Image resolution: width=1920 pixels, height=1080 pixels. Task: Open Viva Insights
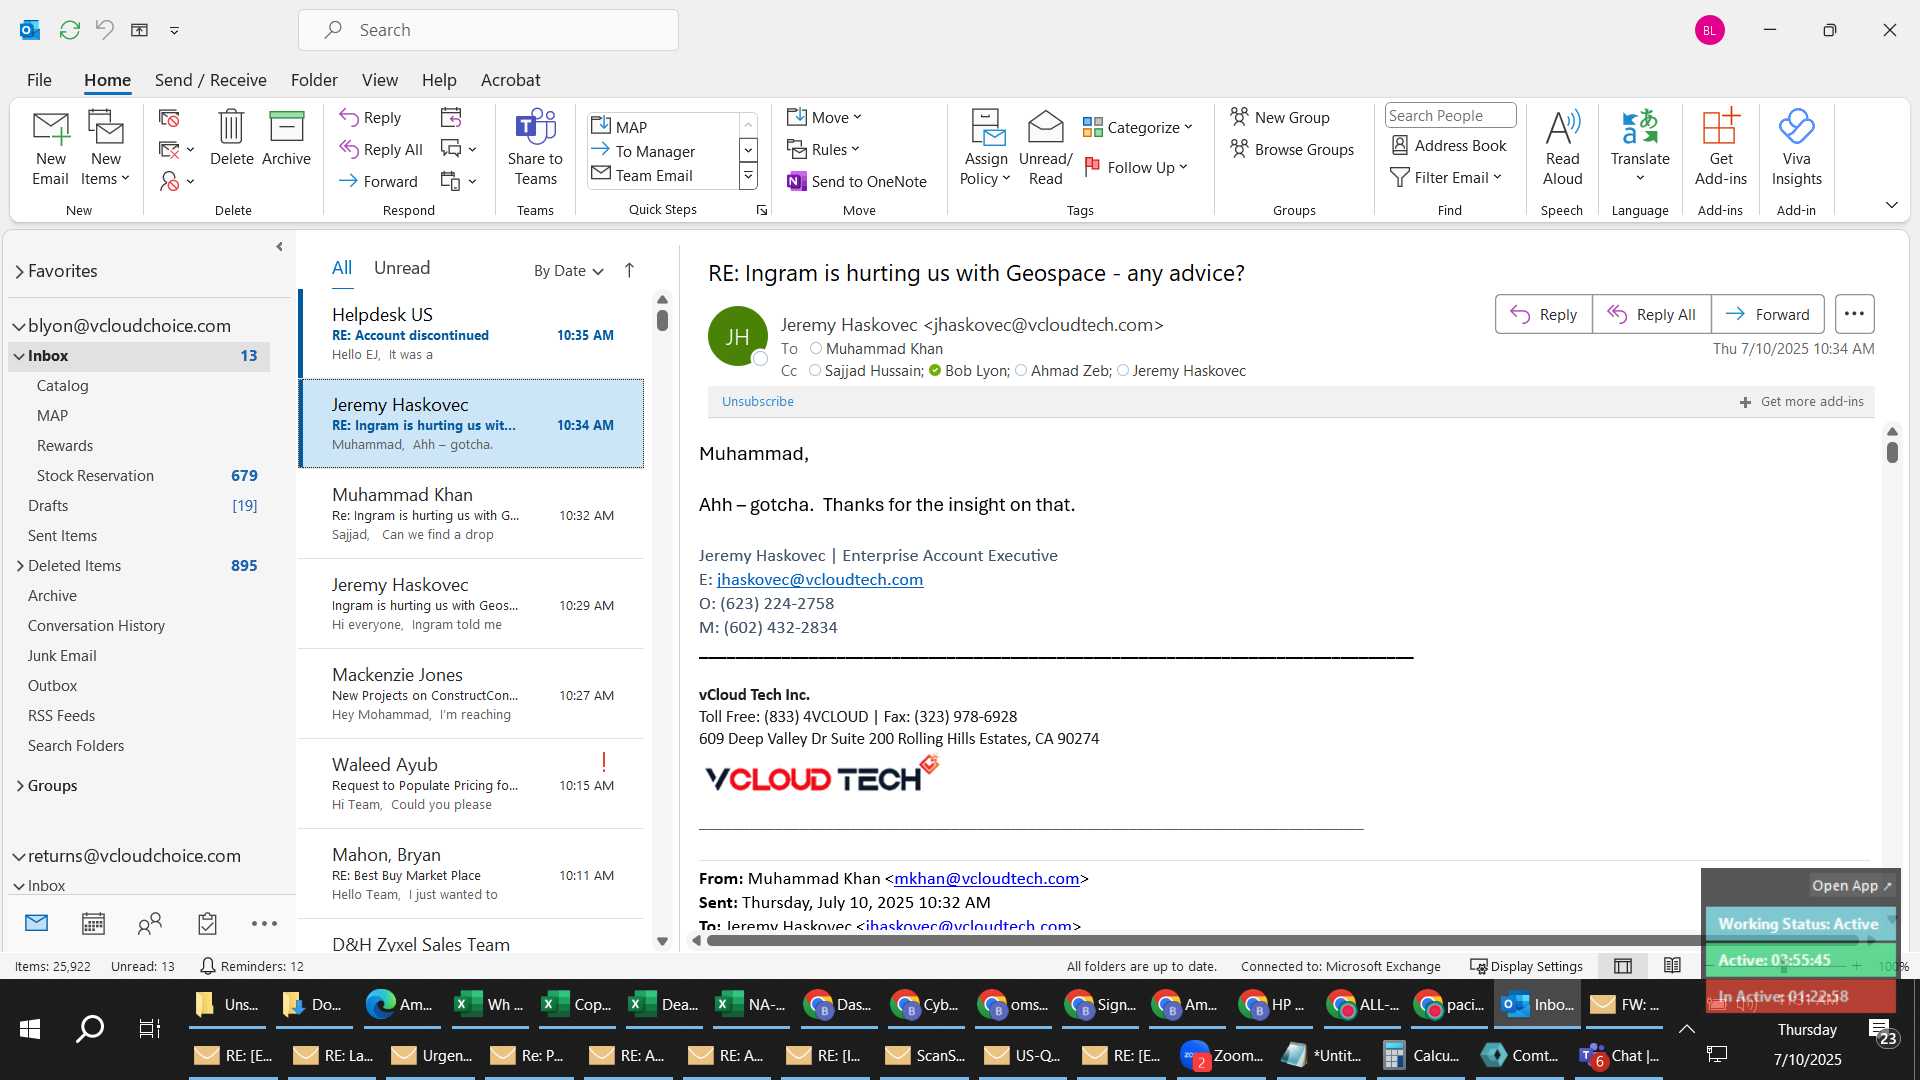click(1796, 148)
